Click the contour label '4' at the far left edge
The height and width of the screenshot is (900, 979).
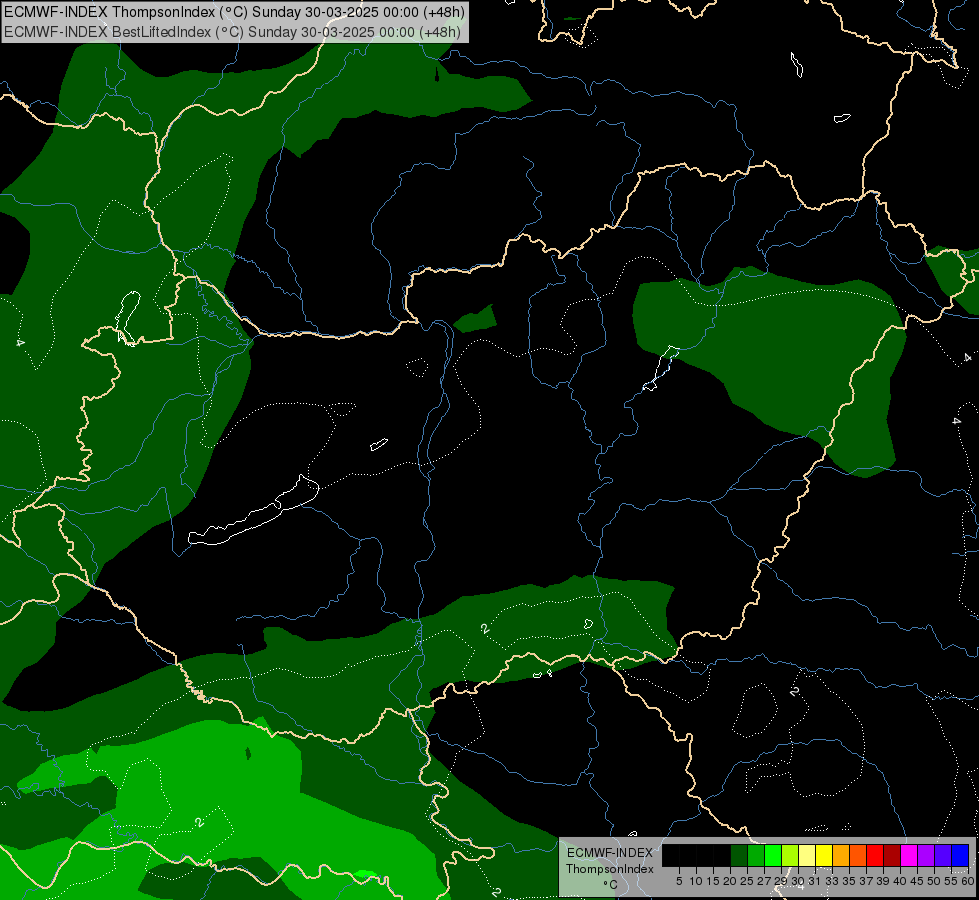click(x=20, y=343)
